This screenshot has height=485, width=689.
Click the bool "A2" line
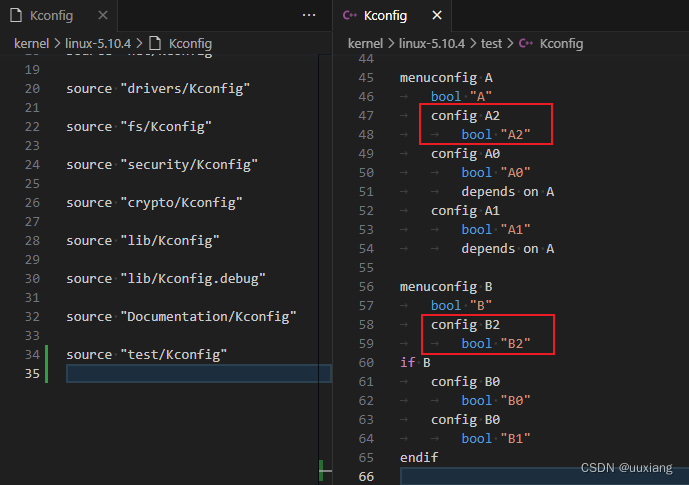[496, 135]
